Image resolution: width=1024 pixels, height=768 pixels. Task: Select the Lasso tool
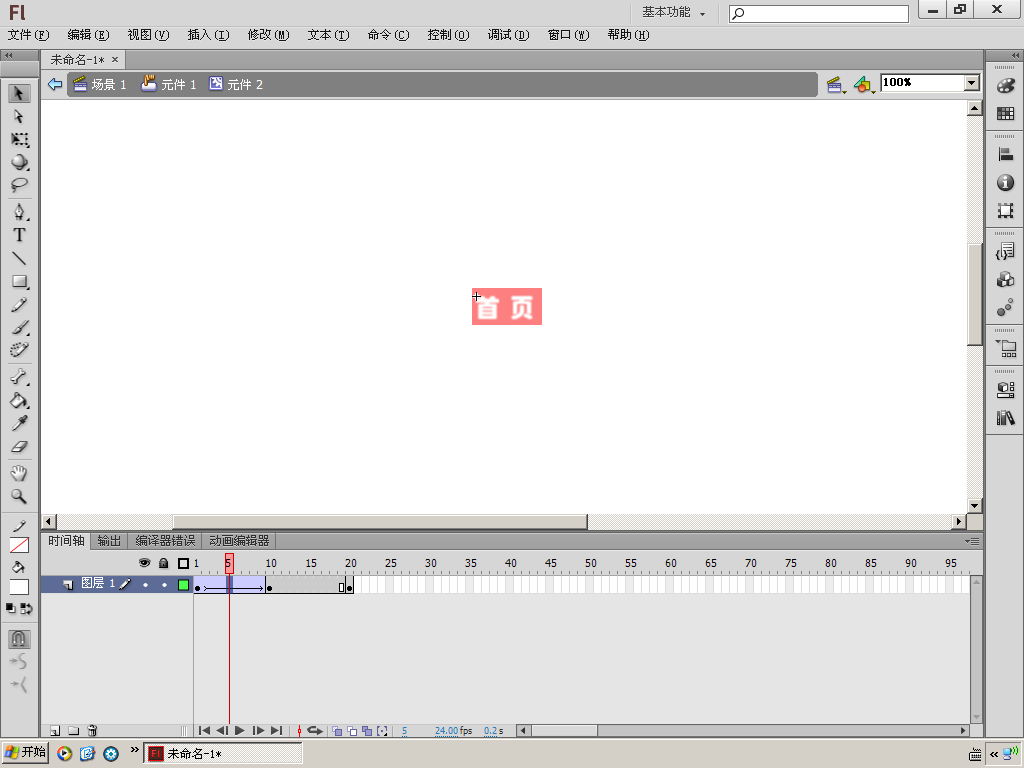point(19,185)
